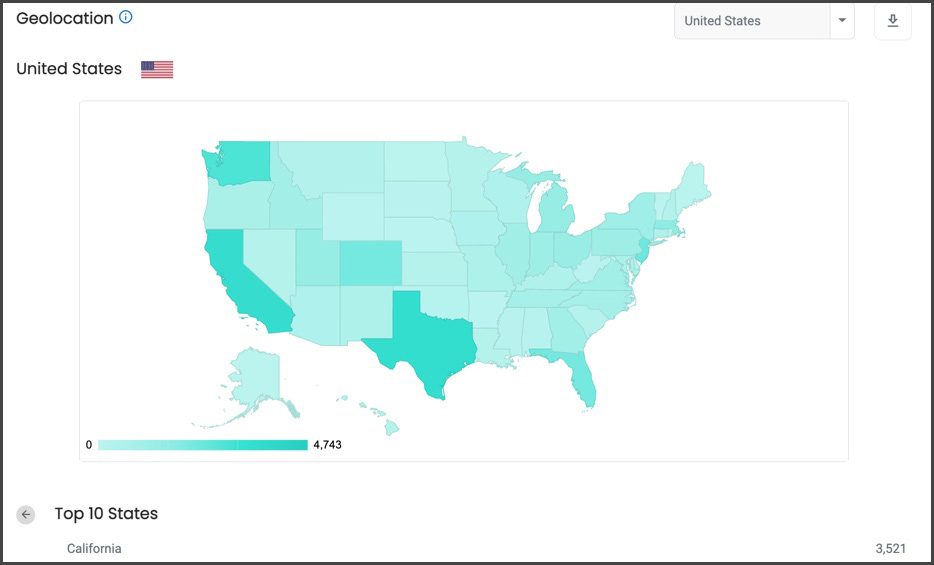Select Colorado on the map
Image resolution: width=934 pixels, height=565 pixels.
371,263
